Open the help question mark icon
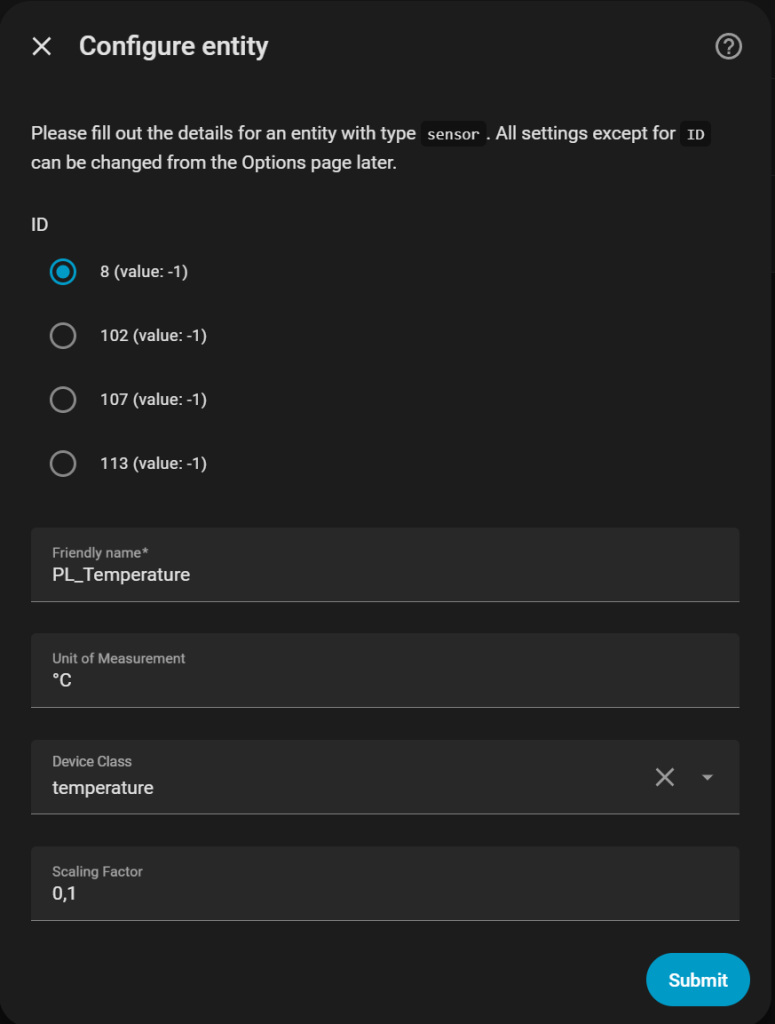Screen dimensions: 775x1024 pos(729,47)
